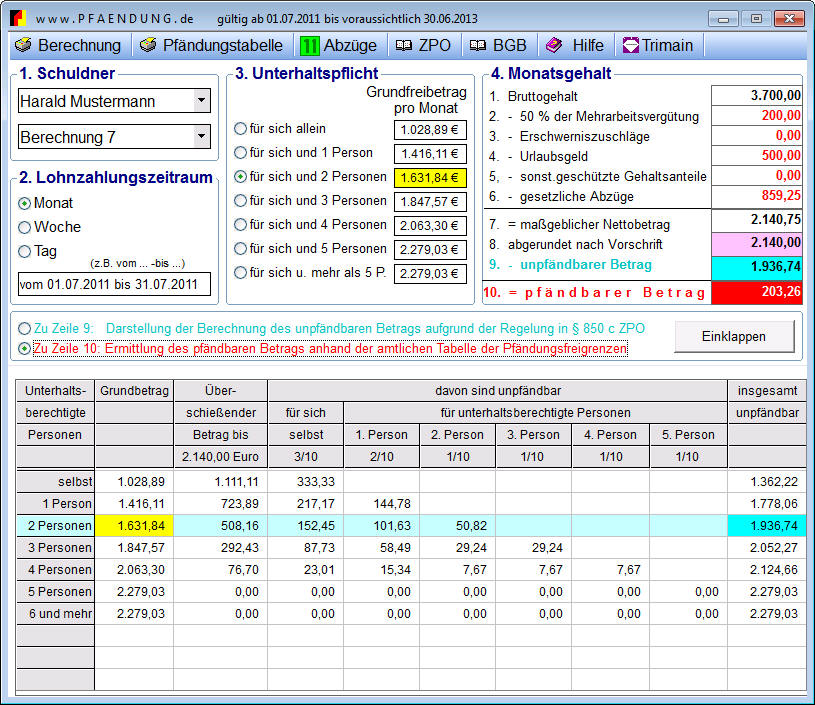Click the German flag app icon
Image resolution: width=815 pixels, height=705 pixels.
click(x=17, y=18)
